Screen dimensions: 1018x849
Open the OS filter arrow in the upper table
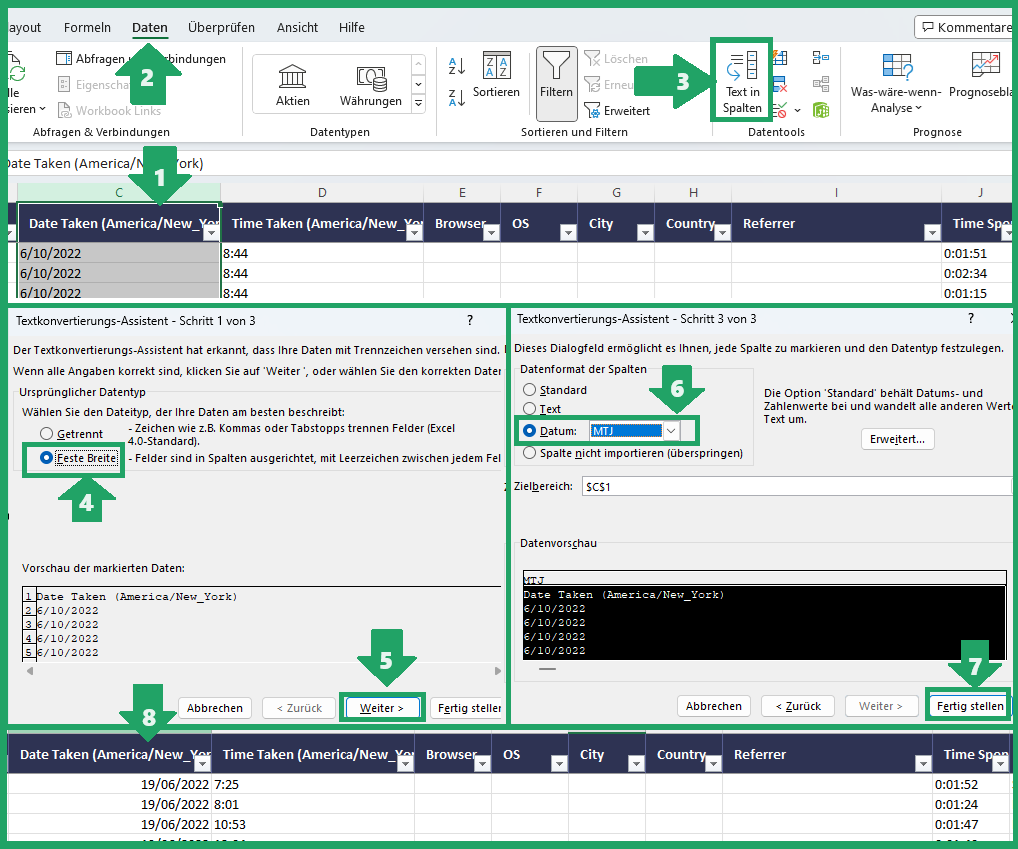click(568, 232)
